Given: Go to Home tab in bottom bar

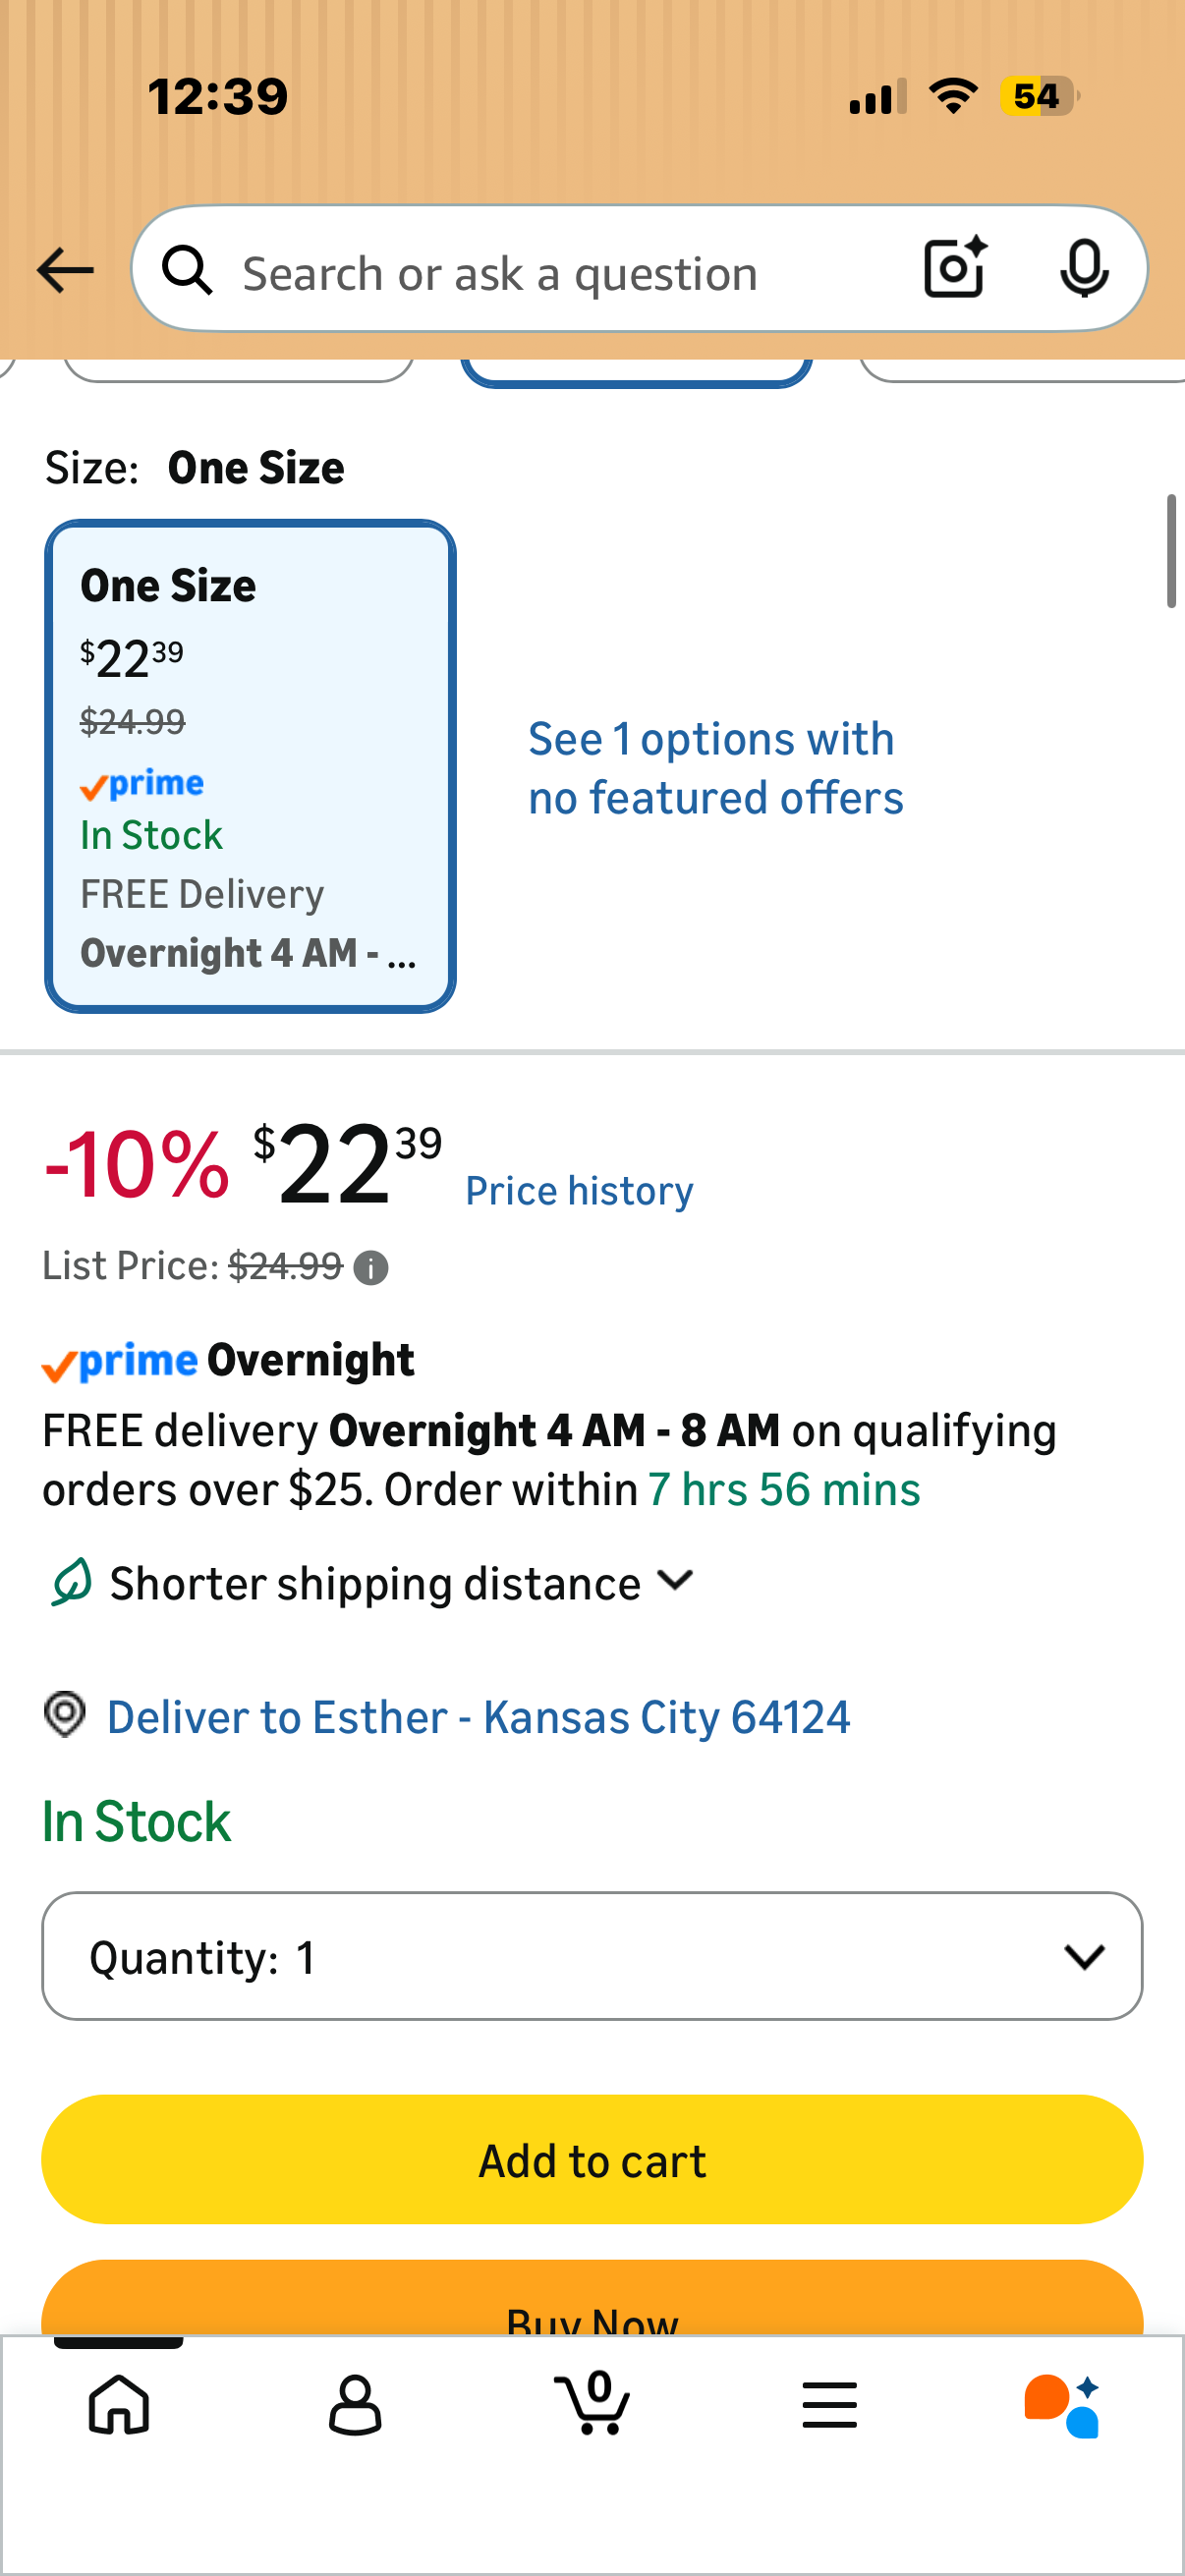Looking at the screenshot, I should click(x=119, y=2405).
